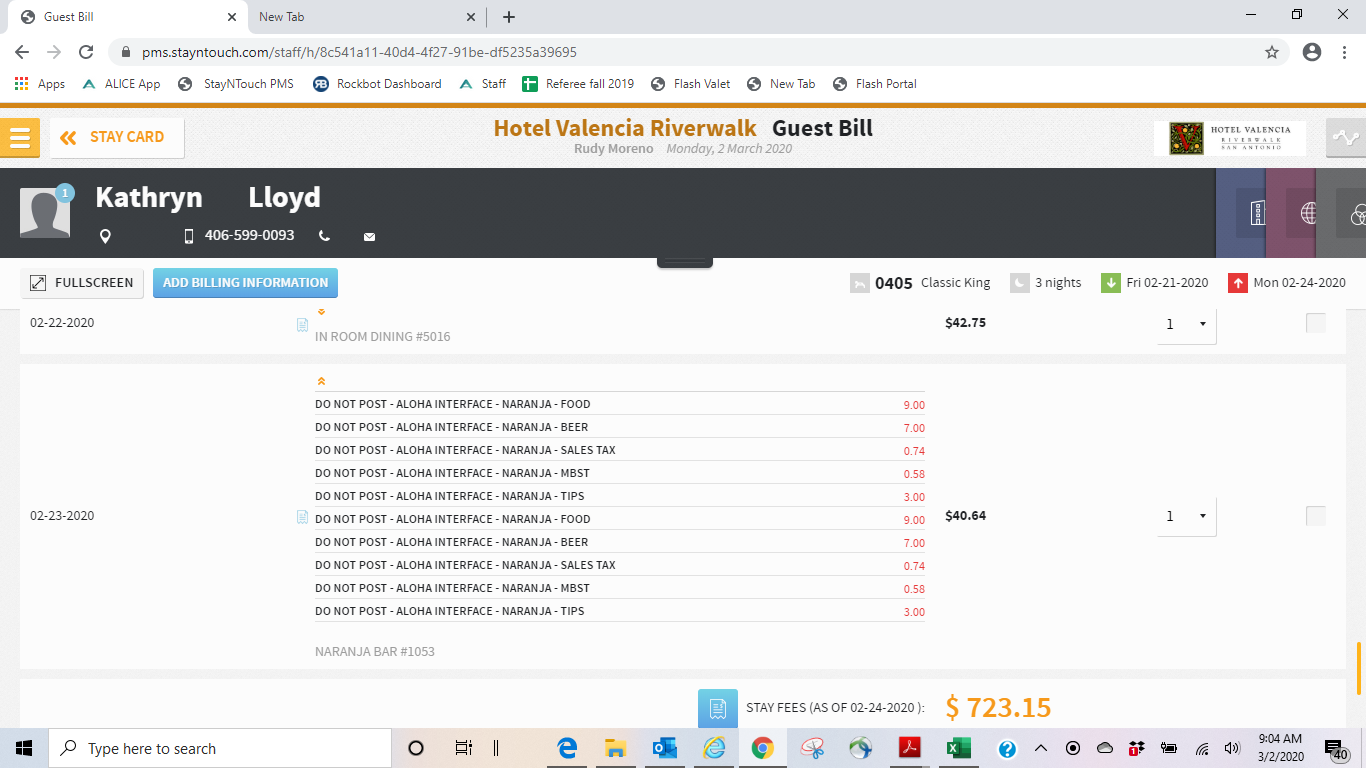Click the first FOOD 9.00 line item
The width and height of the screenshot is (1366, 768).
620,404
